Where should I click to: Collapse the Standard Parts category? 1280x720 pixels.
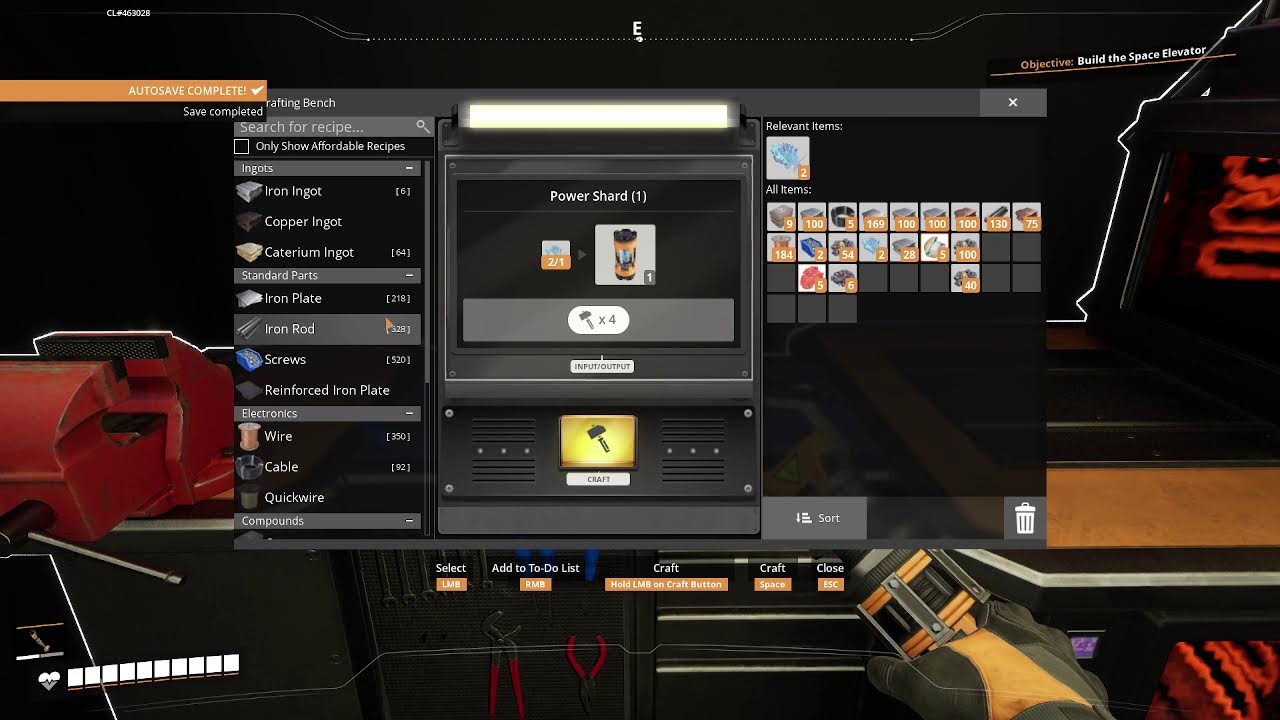pyautogui.click(x=409, y=275)
